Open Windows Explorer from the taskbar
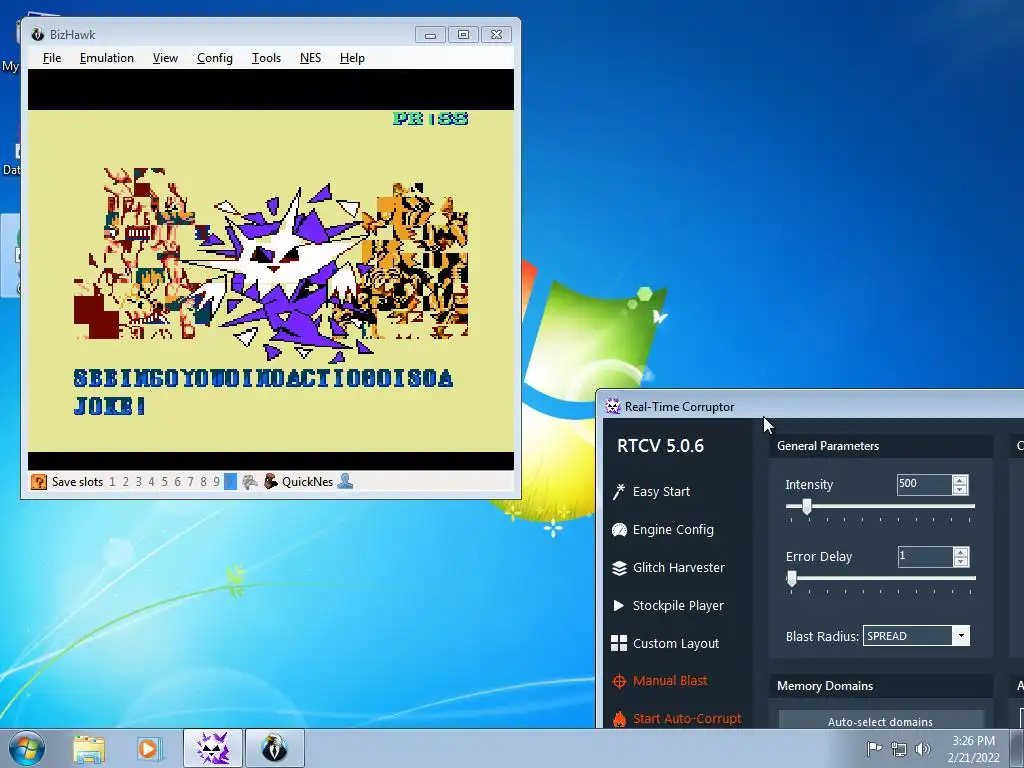1024x768 pixels. (89, 748)
